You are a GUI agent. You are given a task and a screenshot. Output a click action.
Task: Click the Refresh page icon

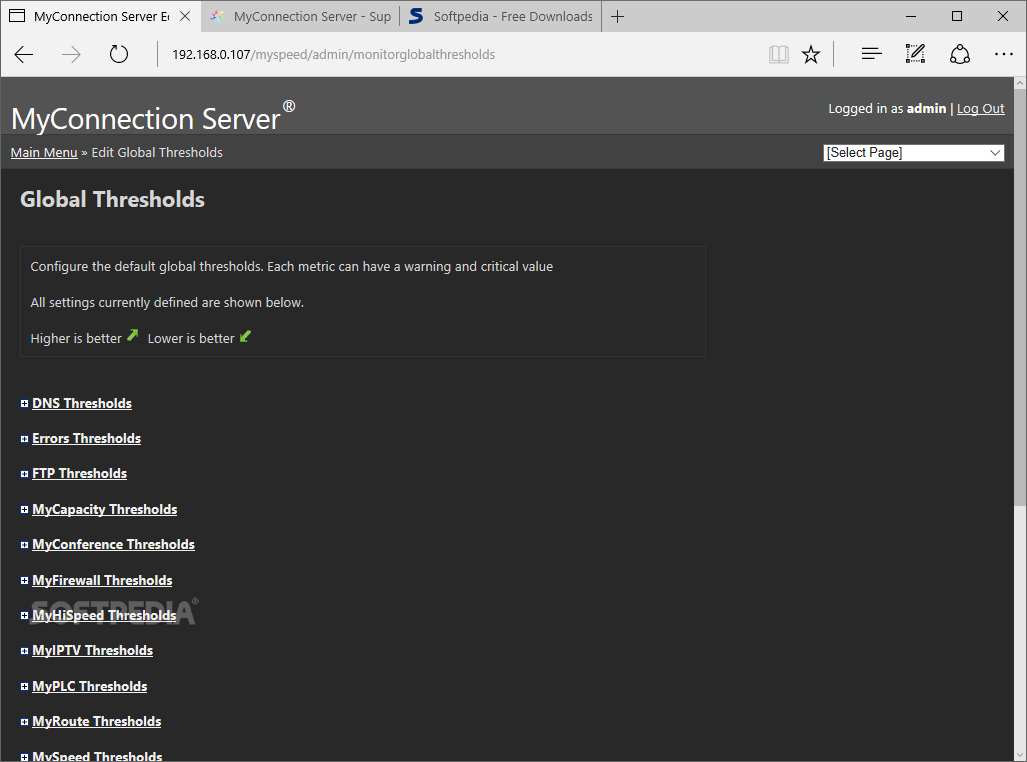coord(119,55)
